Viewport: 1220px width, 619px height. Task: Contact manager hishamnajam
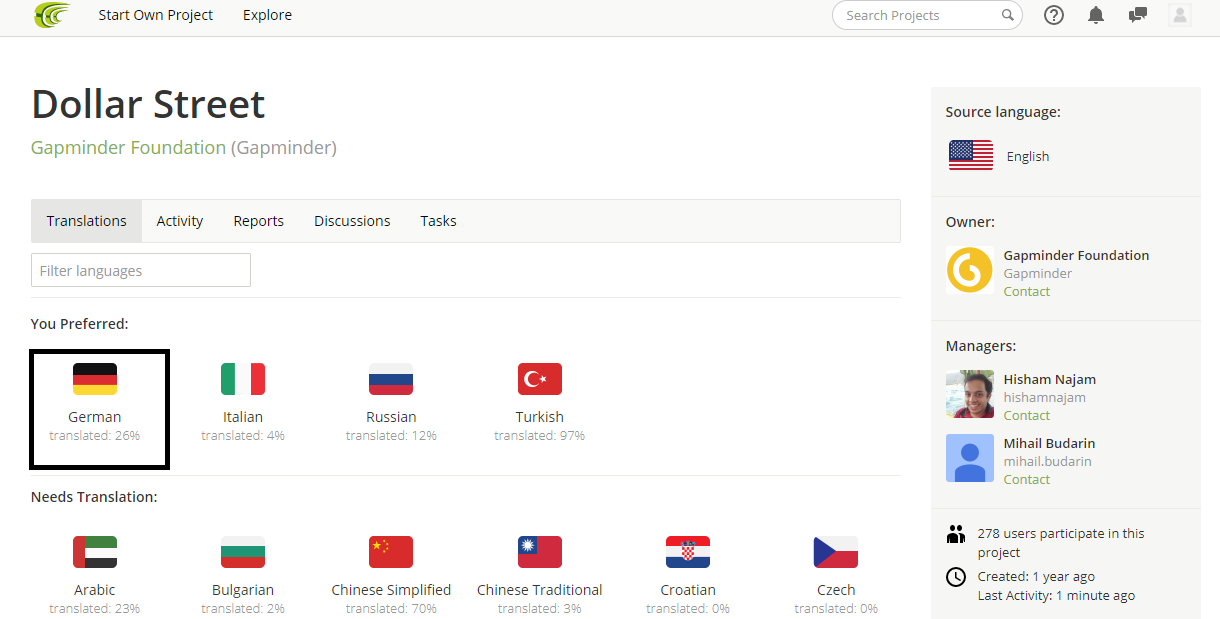click(1027, 415)
